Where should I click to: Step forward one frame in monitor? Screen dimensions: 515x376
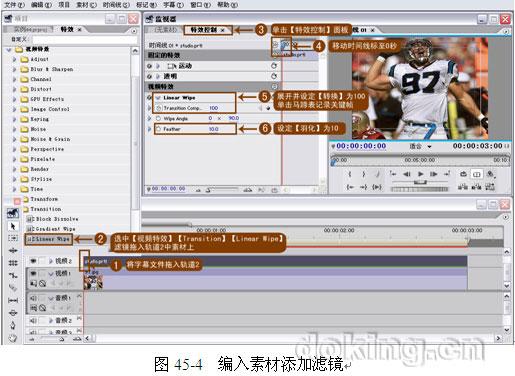[433, 174]
